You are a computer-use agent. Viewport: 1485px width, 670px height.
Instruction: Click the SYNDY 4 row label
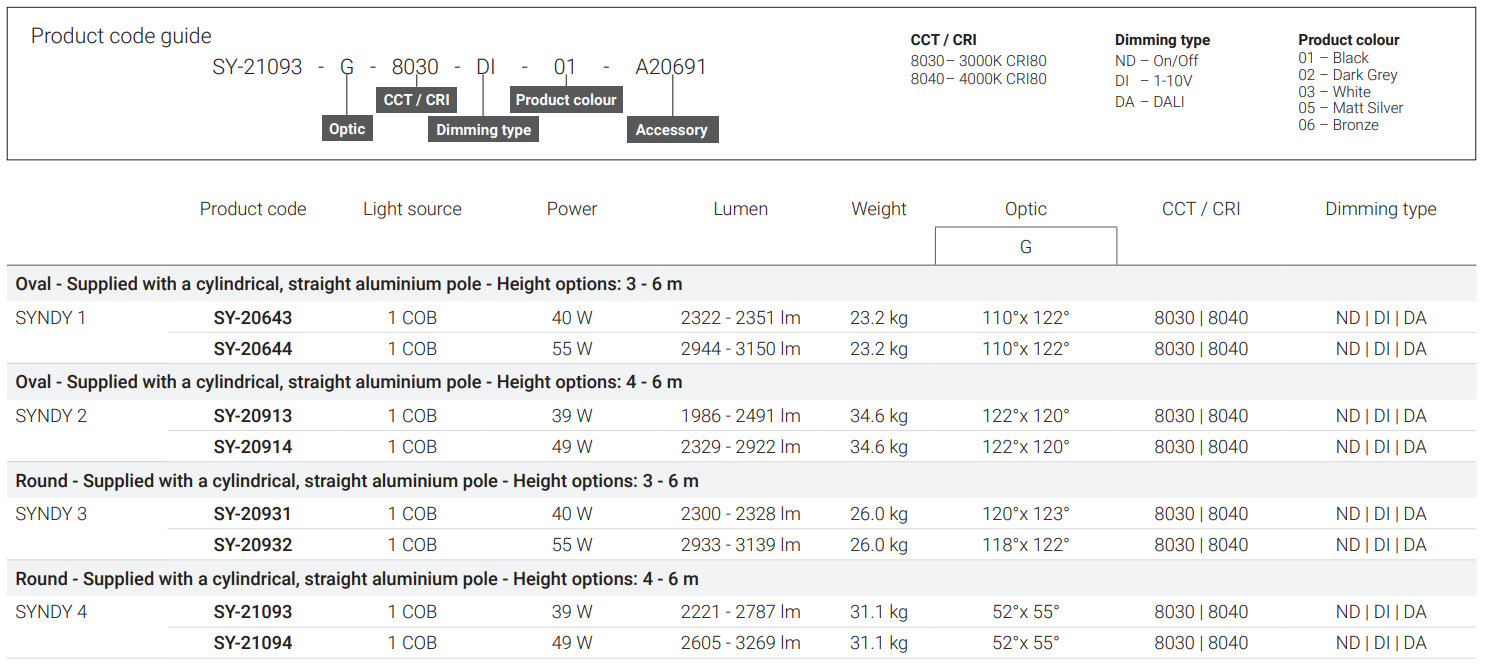(x=51, y=612)
